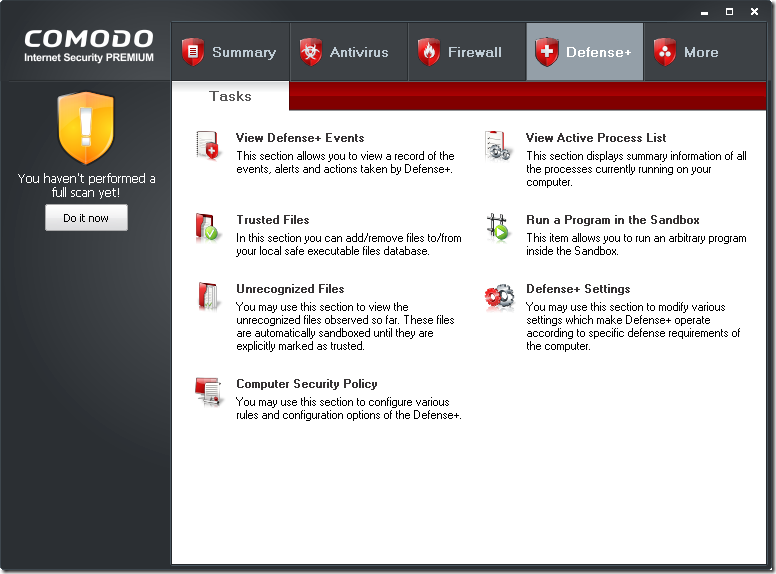Click the Do it now button
The image size is (776, 574).
pos(86,218)
